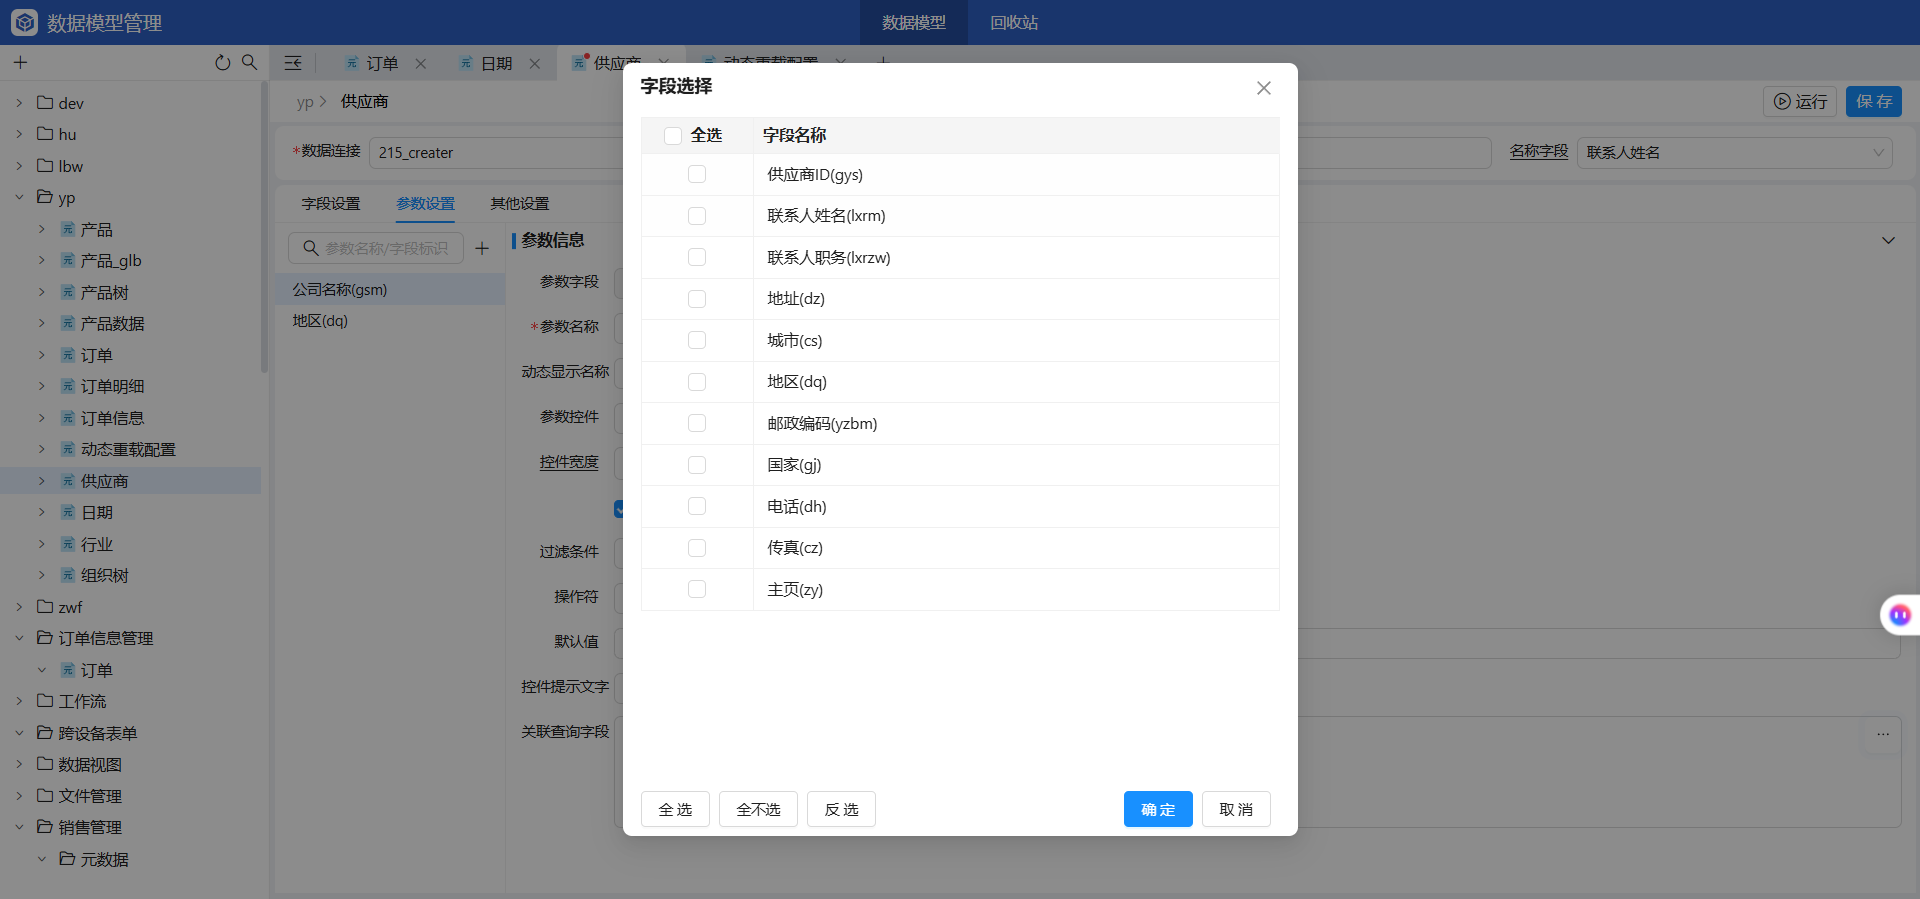
Task: Check the 地区(dq) field checkbox
Action: 697,382
